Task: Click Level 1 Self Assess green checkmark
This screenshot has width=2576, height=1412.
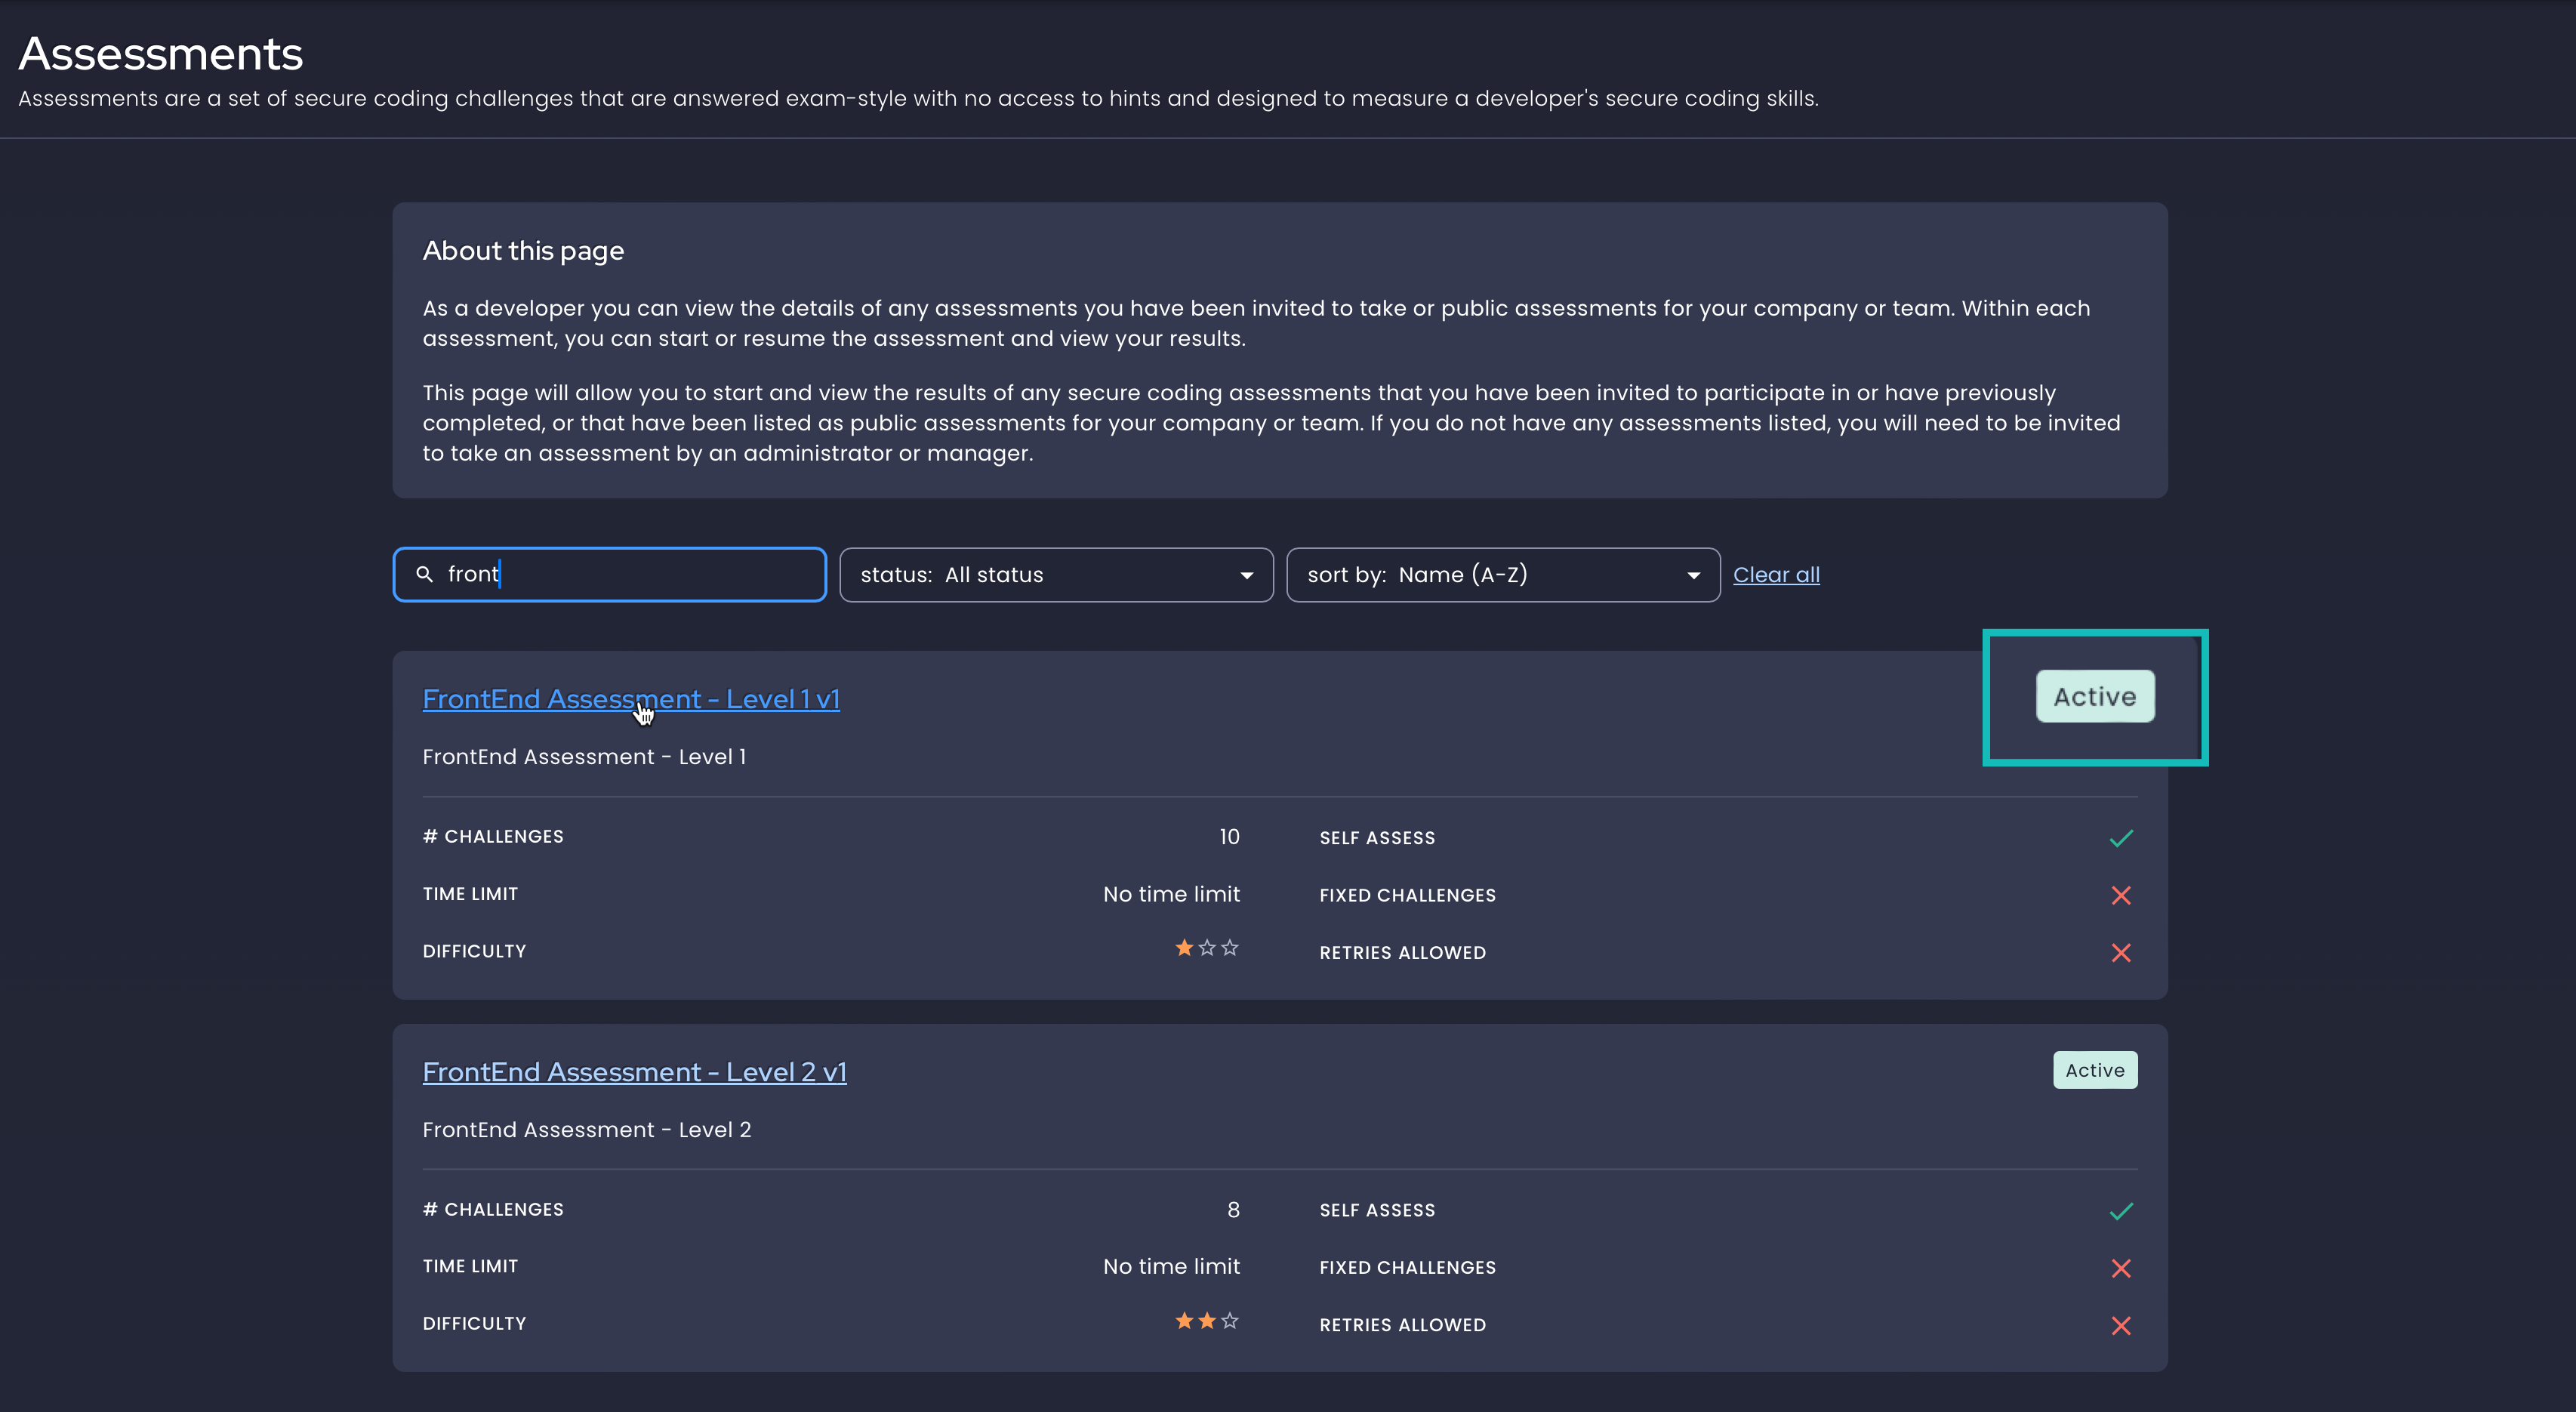Action: pos(2121,838)
